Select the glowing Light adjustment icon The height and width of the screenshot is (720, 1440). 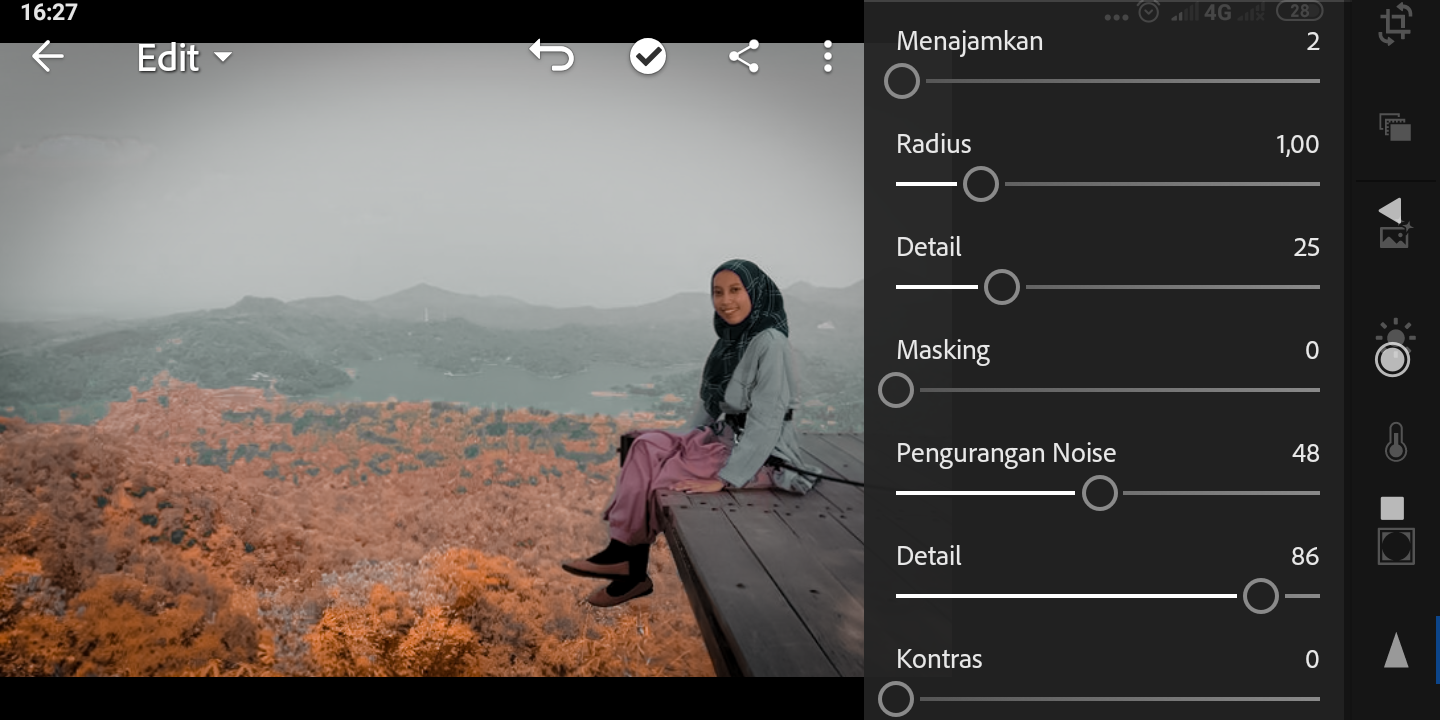click(1393, 352)
